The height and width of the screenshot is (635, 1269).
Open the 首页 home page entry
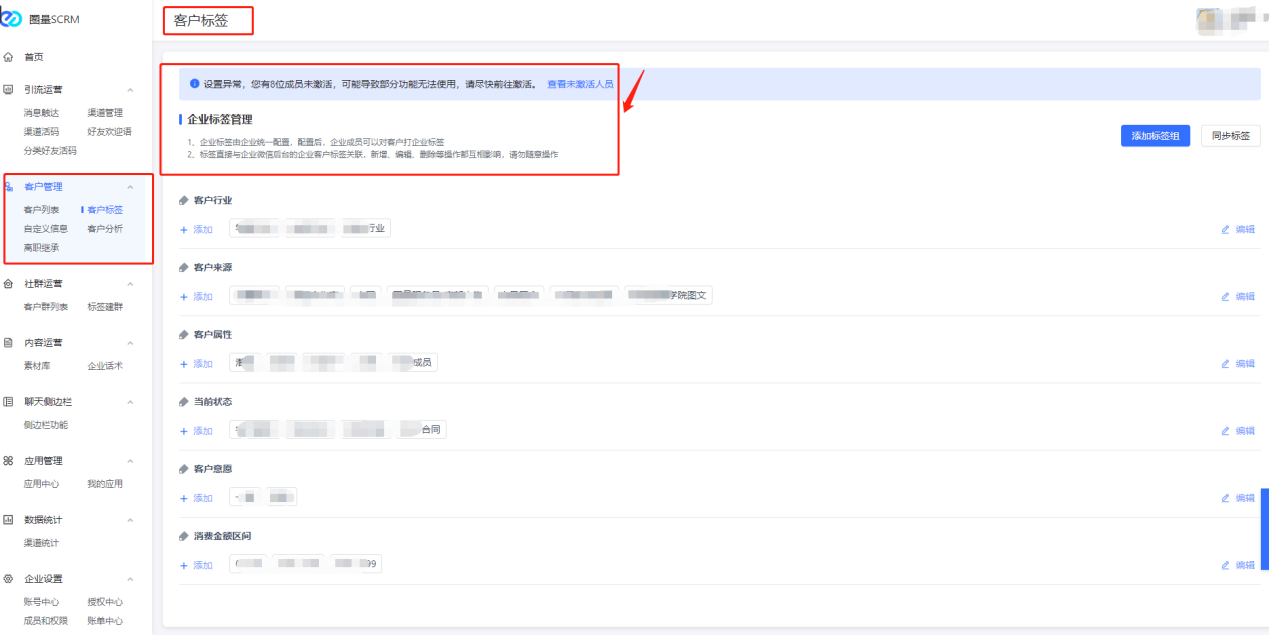(x=33, y=57)
